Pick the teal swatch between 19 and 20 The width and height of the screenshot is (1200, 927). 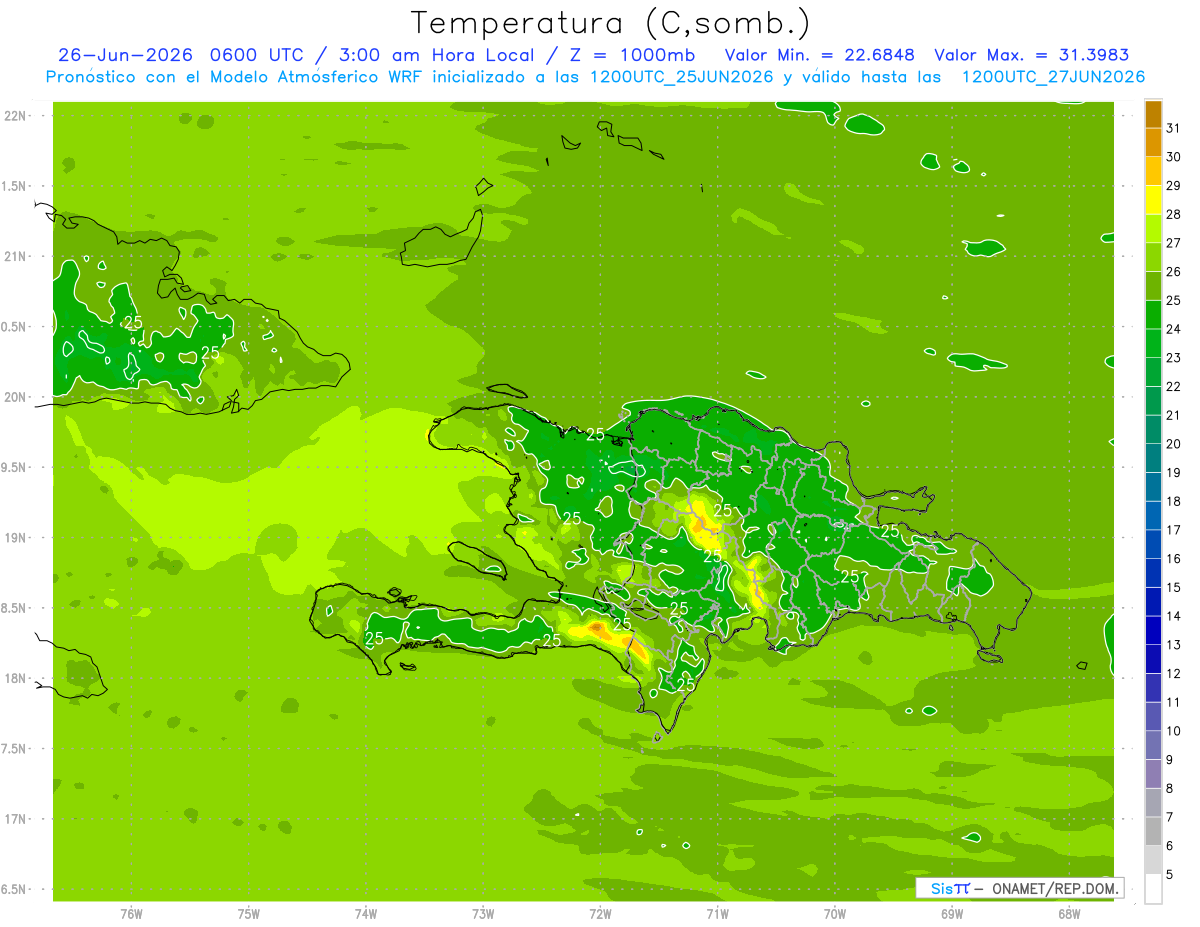click(x=1153, y=458)
